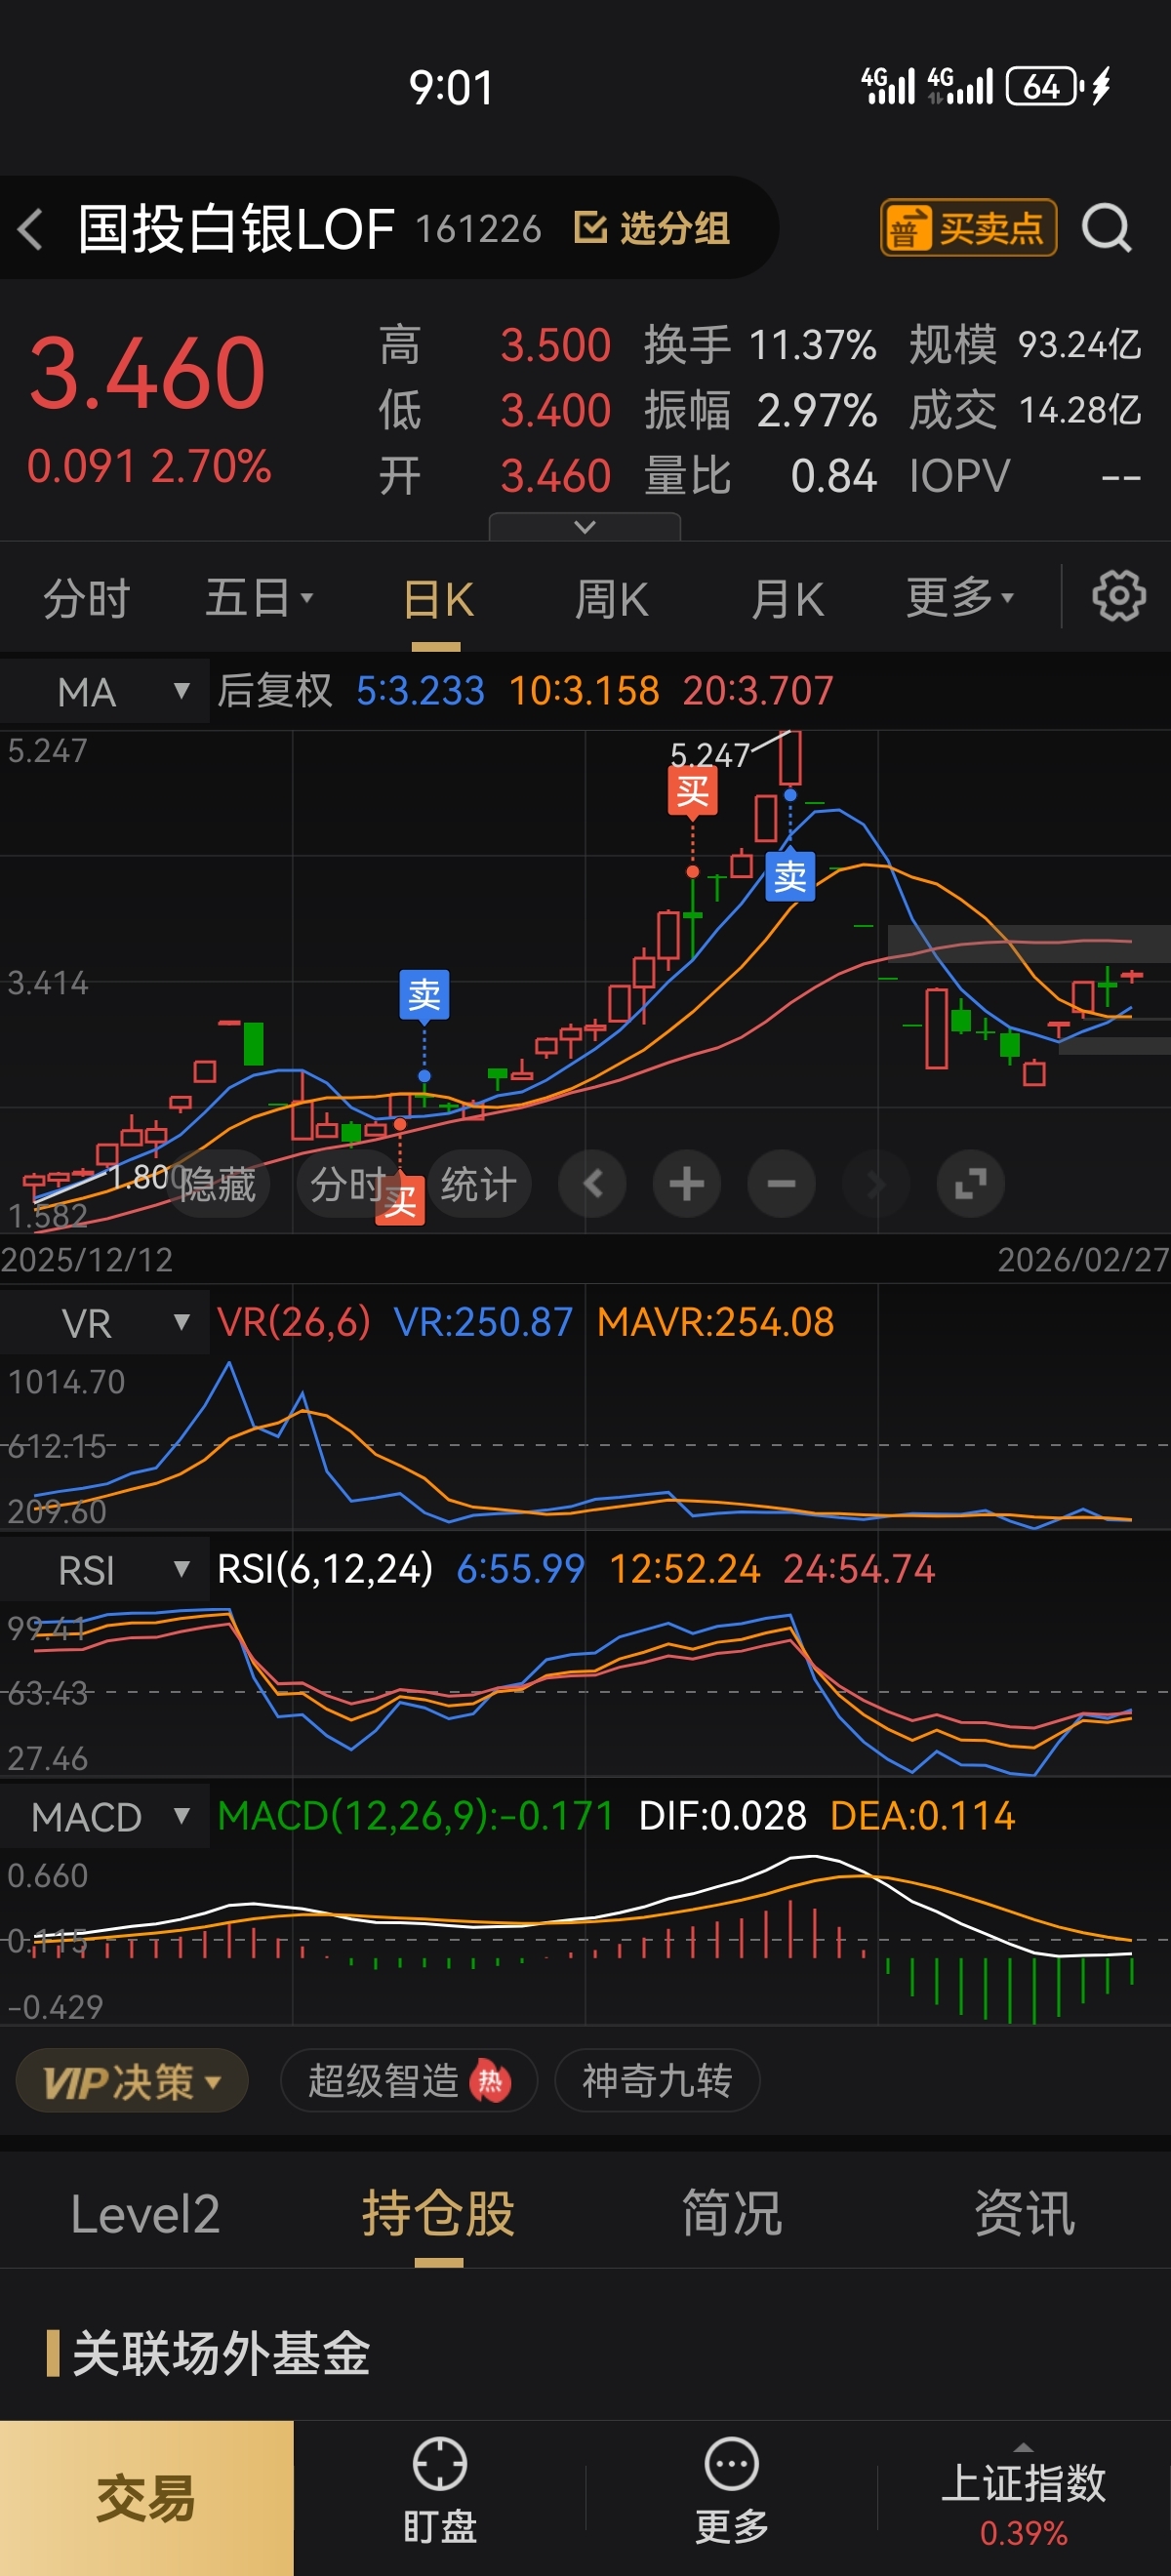Tap the MA 20:3.707 value
The width and height of the screenshot is (1171, 2576).
click(x=758, y=690)
